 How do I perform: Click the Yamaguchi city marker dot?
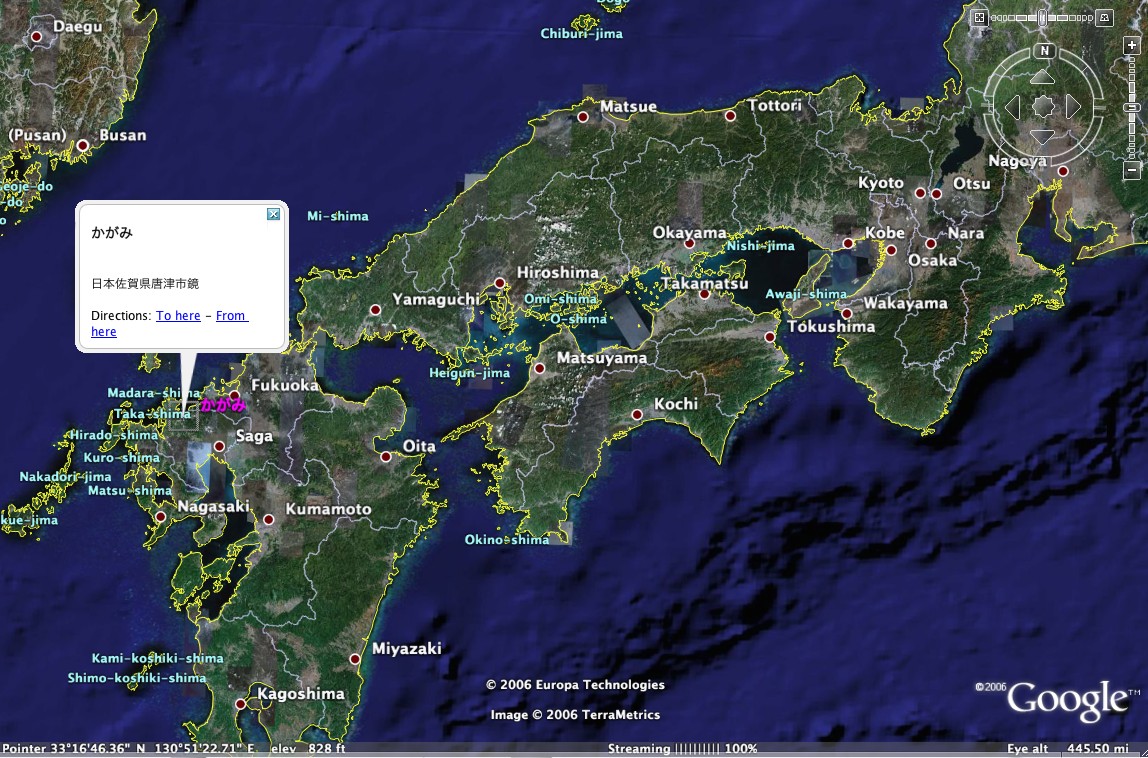tap(376, 310)
